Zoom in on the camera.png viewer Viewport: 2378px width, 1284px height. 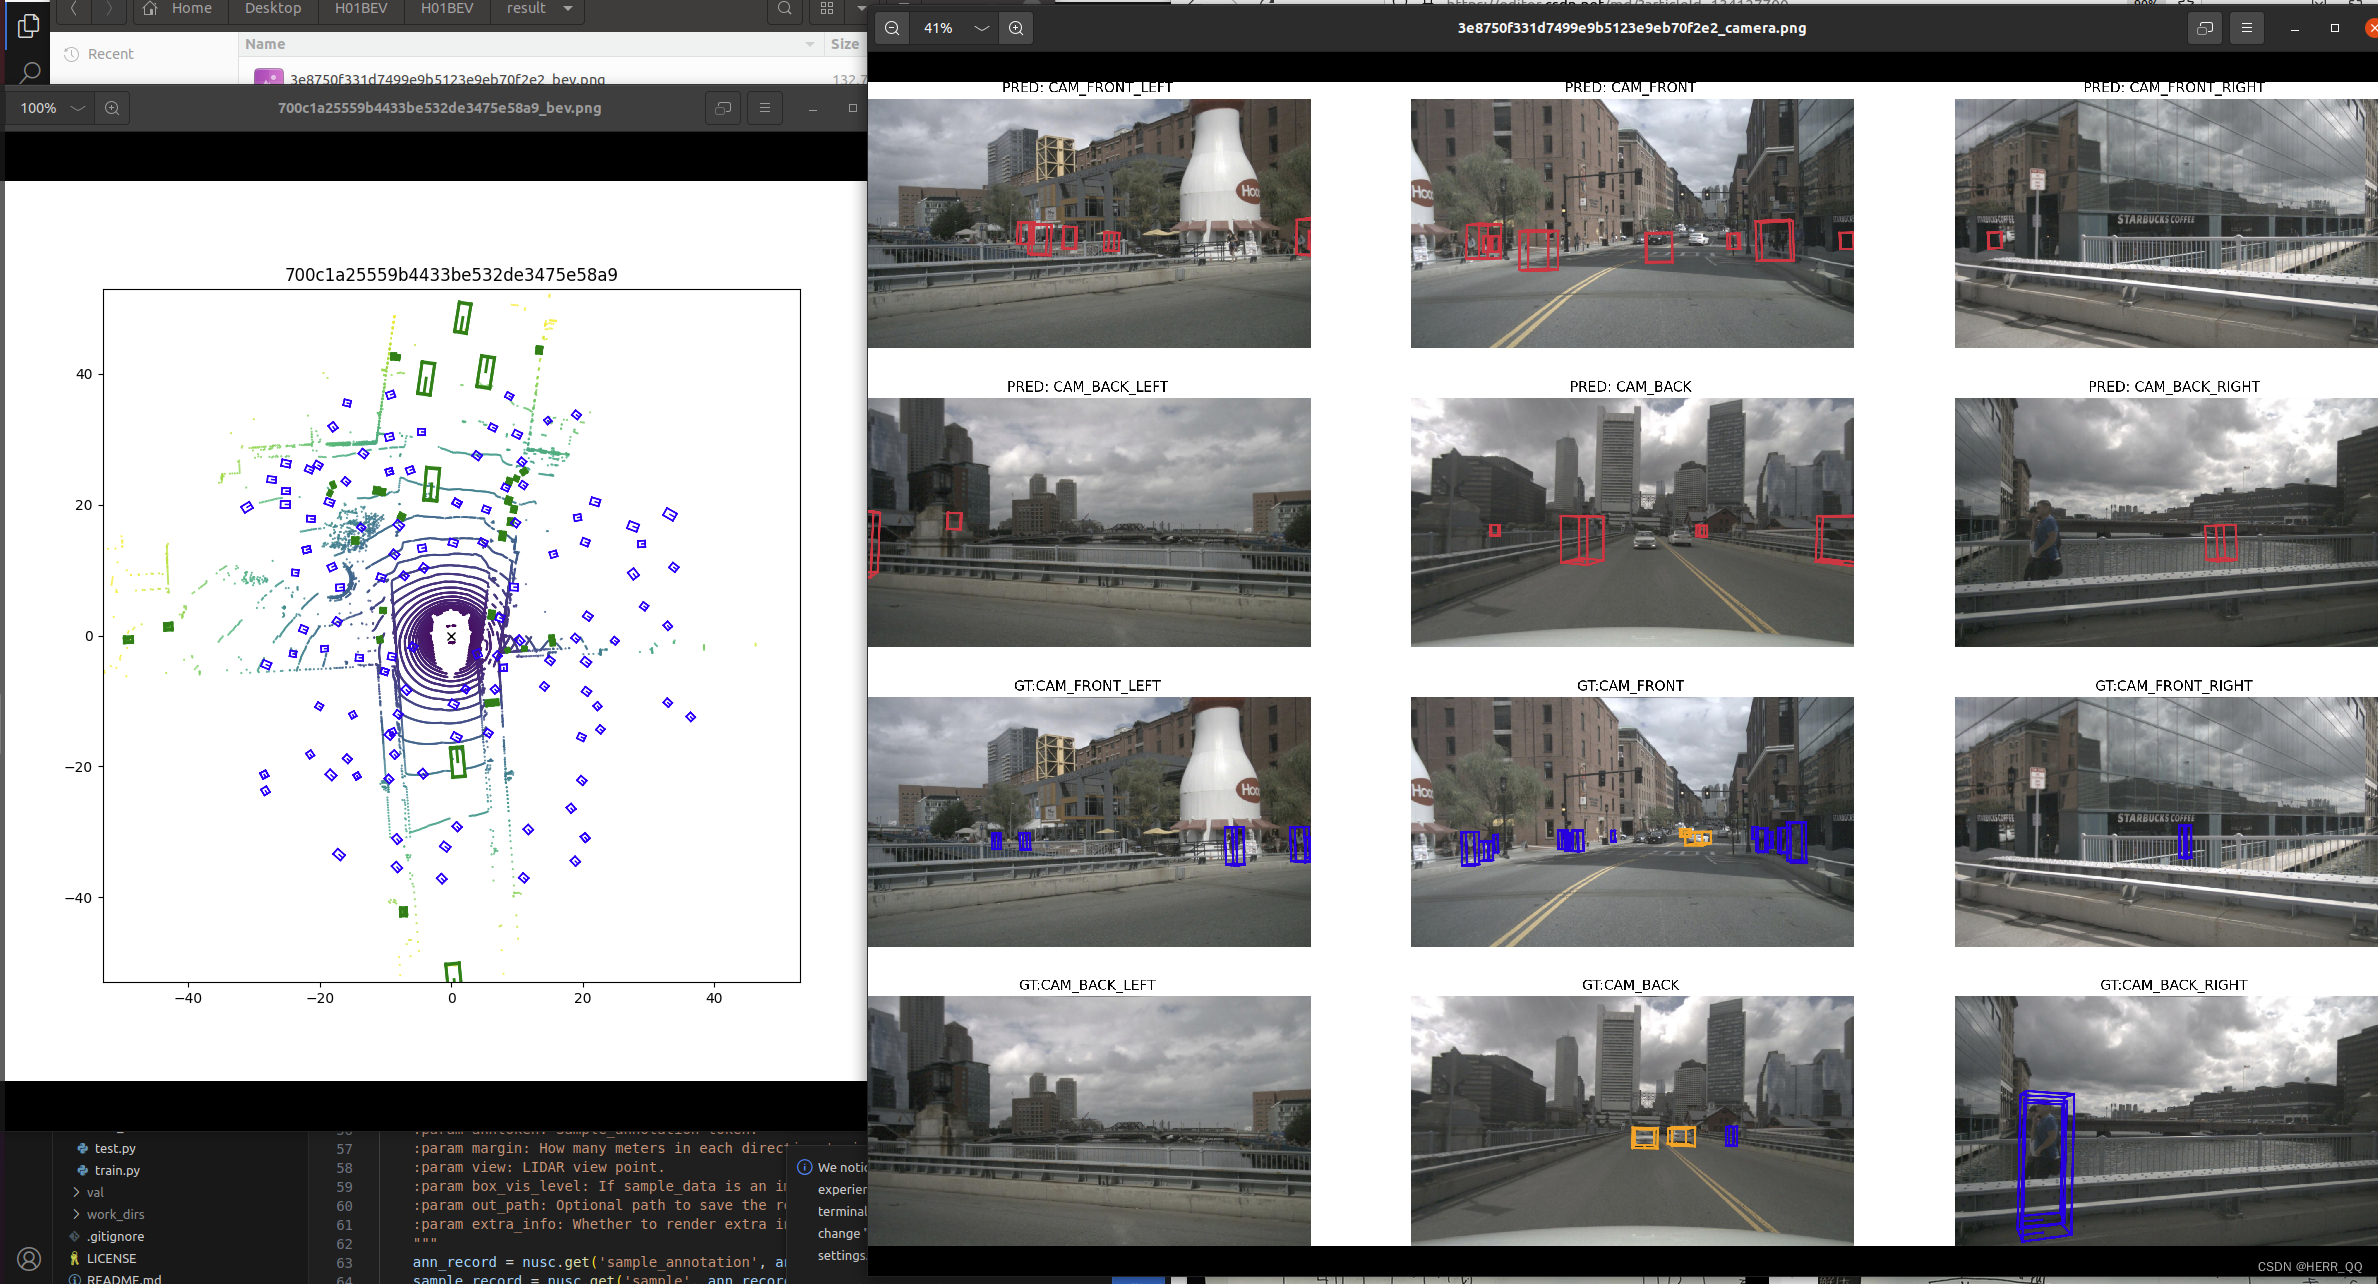point(1016,28)
